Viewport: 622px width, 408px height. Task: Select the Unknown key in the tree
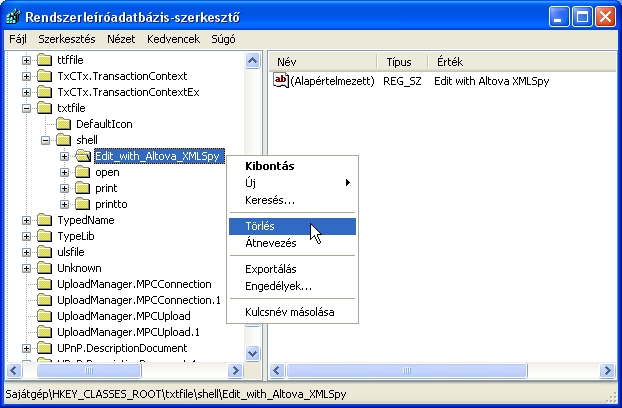[78, 268]
